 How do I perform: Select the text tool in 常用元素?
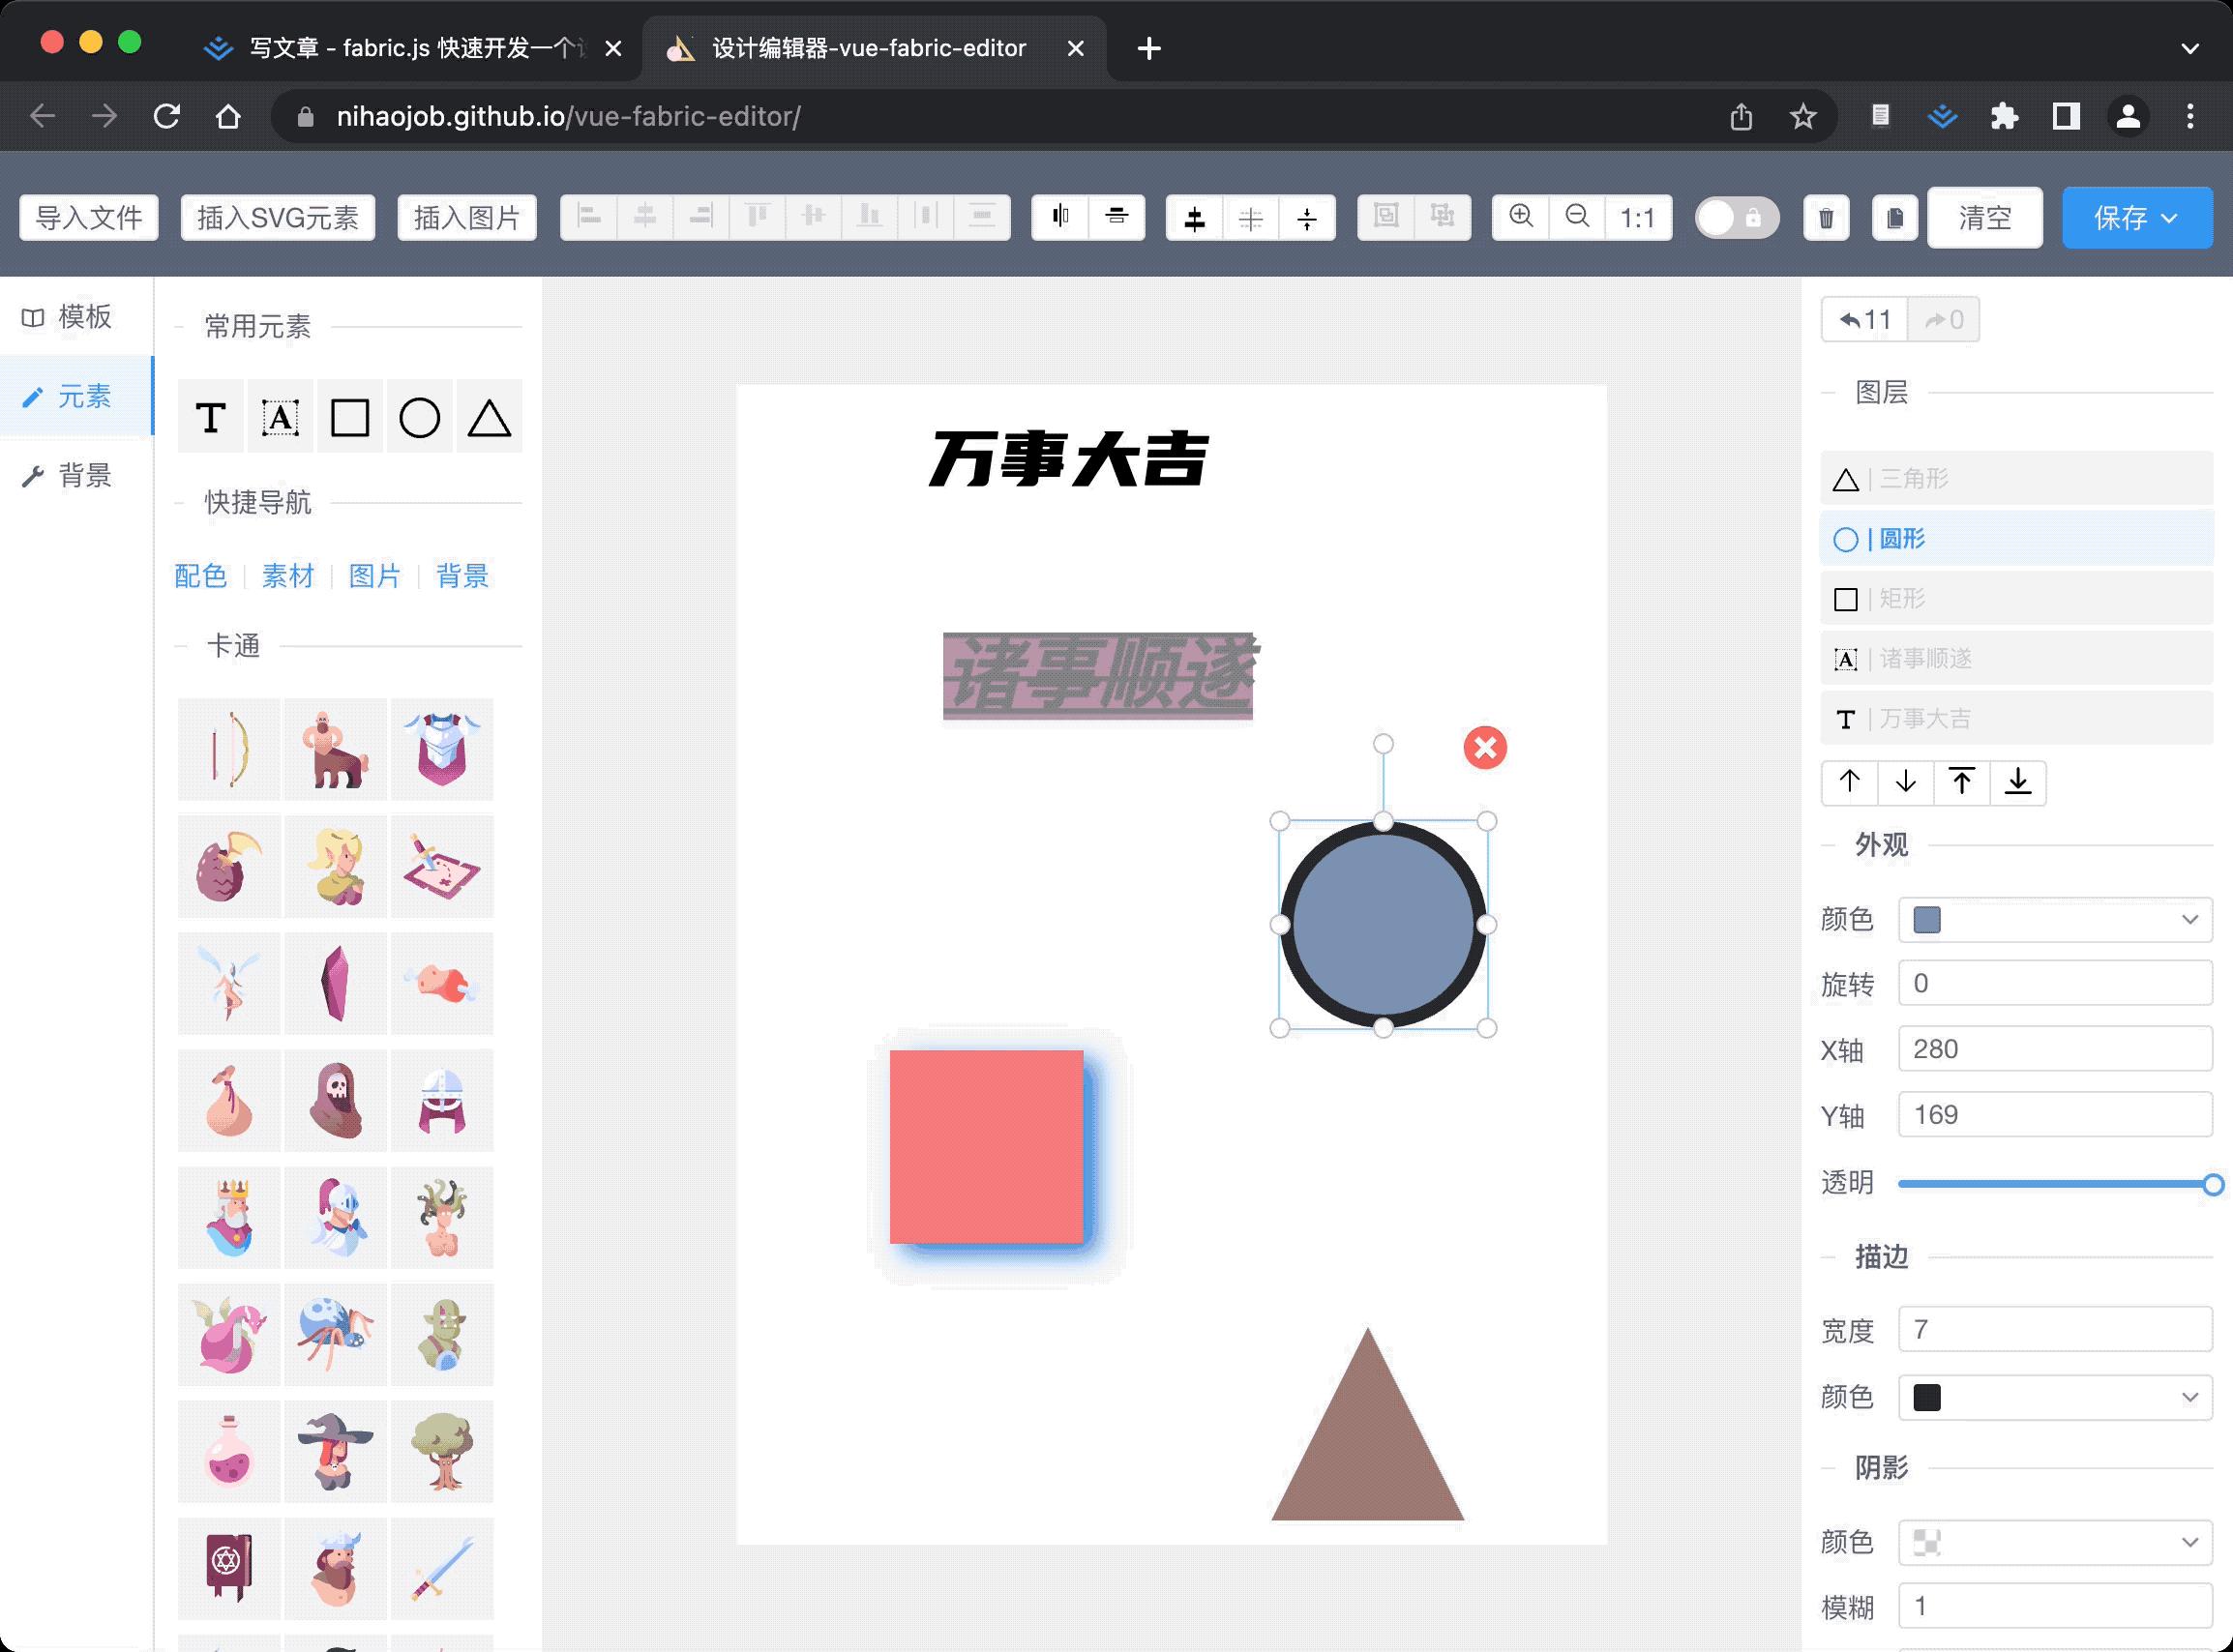pos(210,417)
